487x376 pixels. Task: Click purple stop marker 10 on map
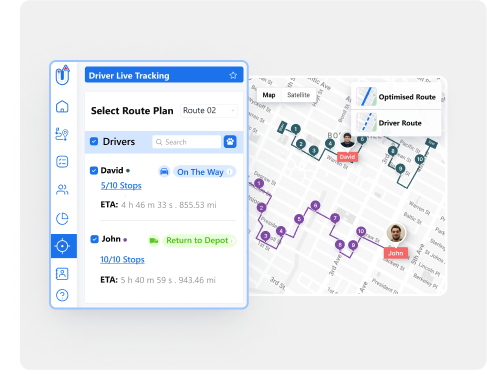pos(361,231)
